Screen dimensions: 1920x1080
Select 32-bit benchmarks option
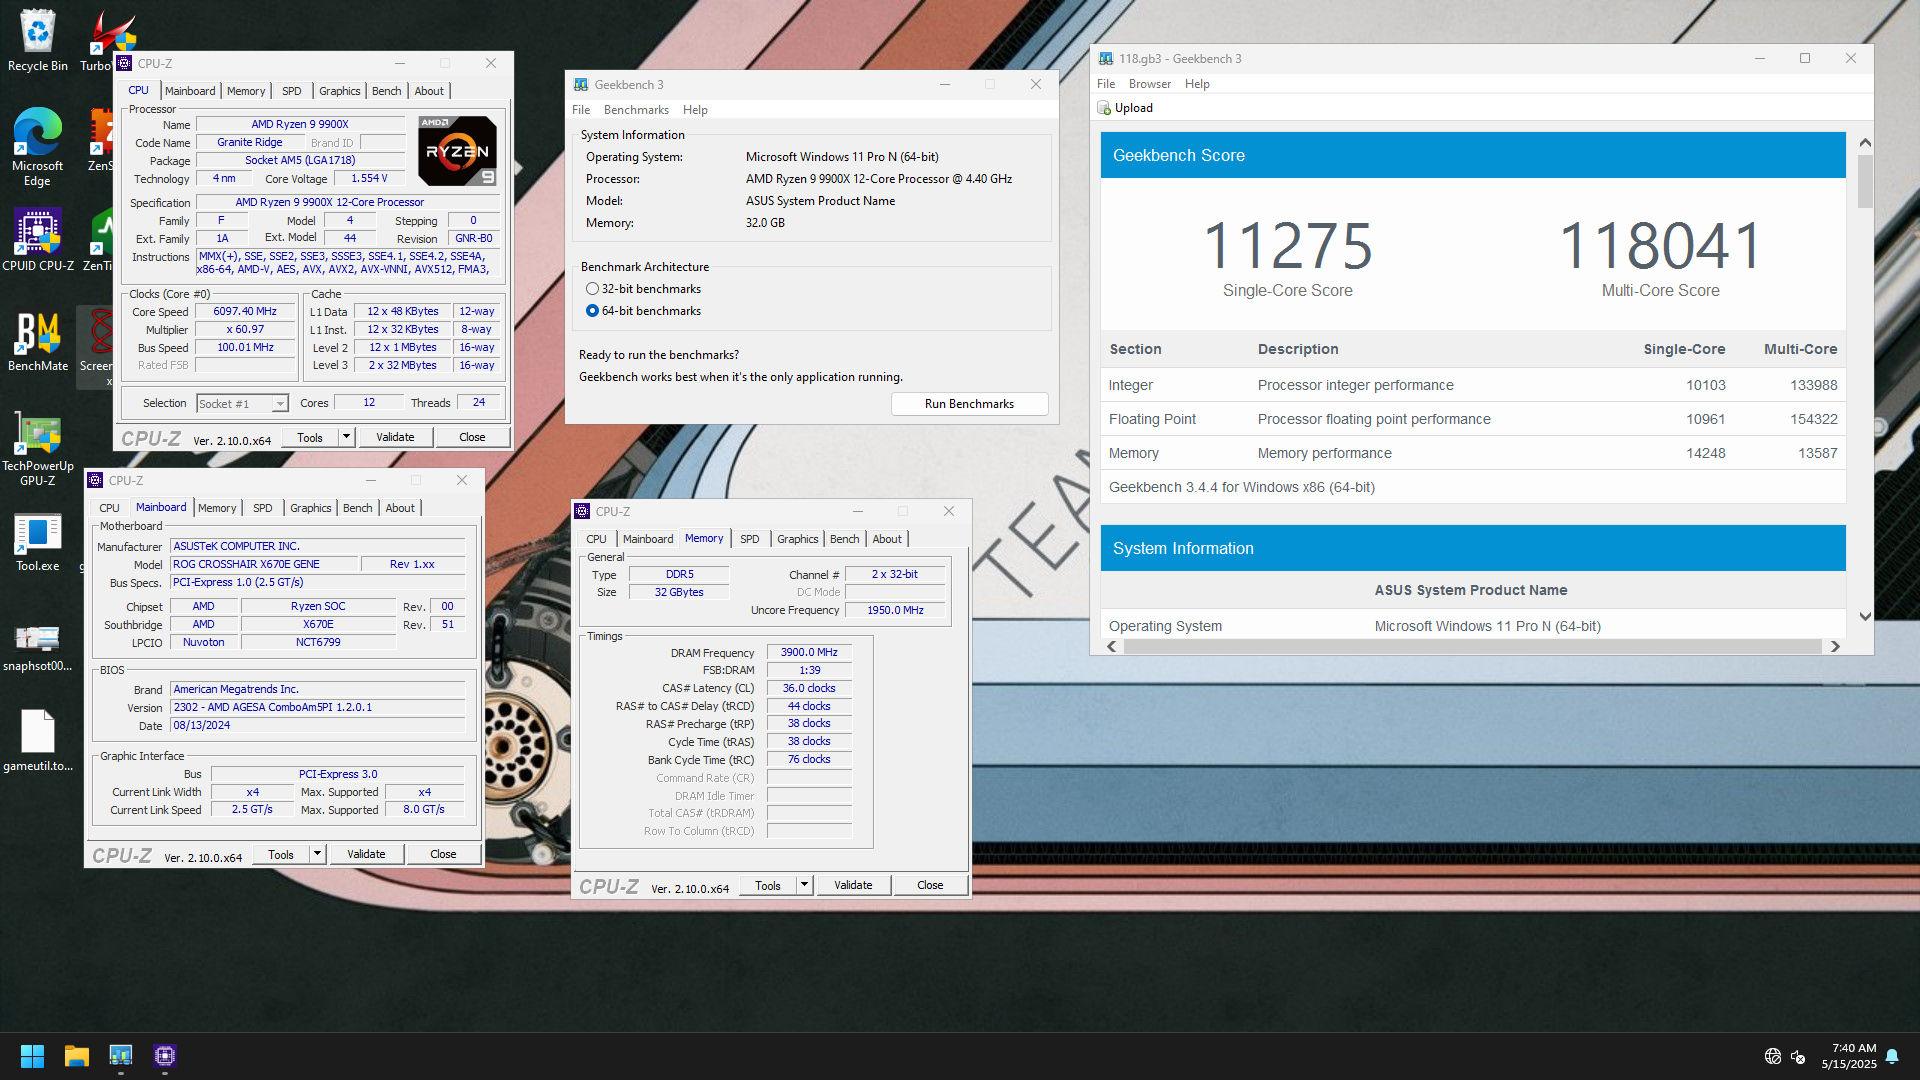[592, 289]
